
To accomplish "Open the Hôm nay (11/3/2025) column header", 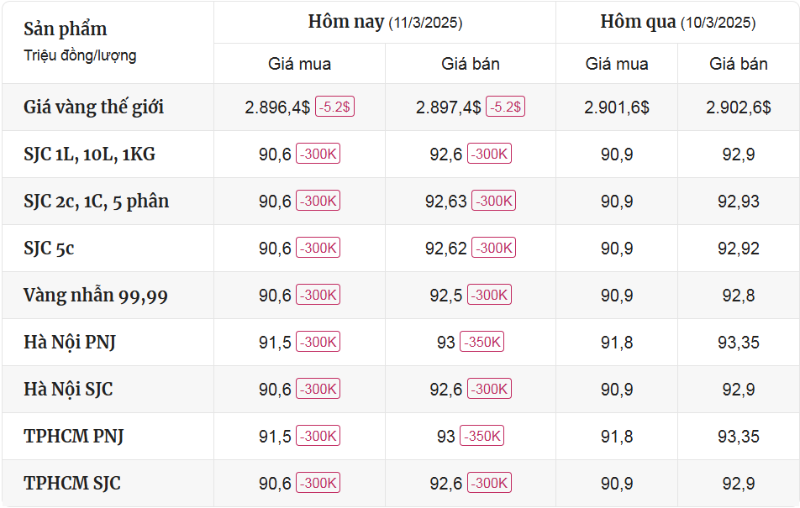I will pyautogui.click(x=385, y=22).
